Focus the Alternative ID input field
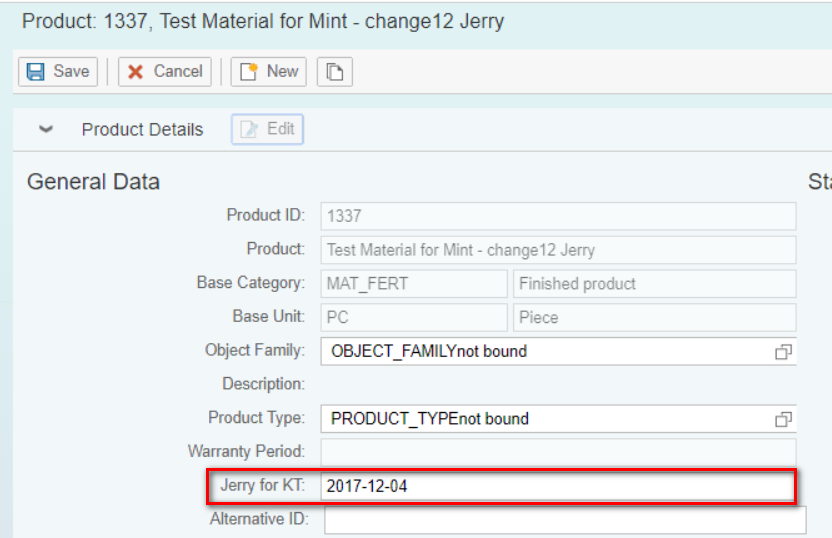The image size is (832, 538). [x=564, y=520]
